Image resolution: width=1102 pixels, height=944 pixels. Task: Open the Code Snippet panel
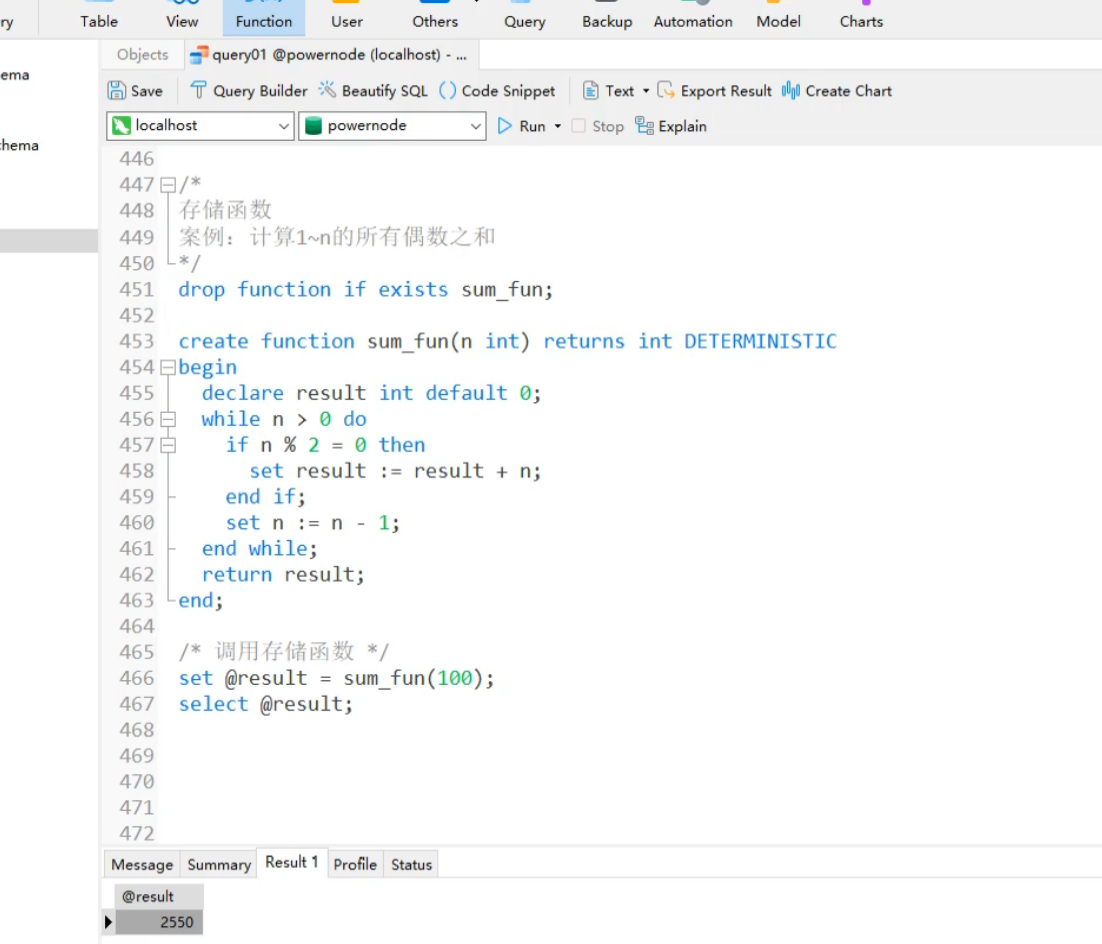pyautogui.click(x=497, y=91)
